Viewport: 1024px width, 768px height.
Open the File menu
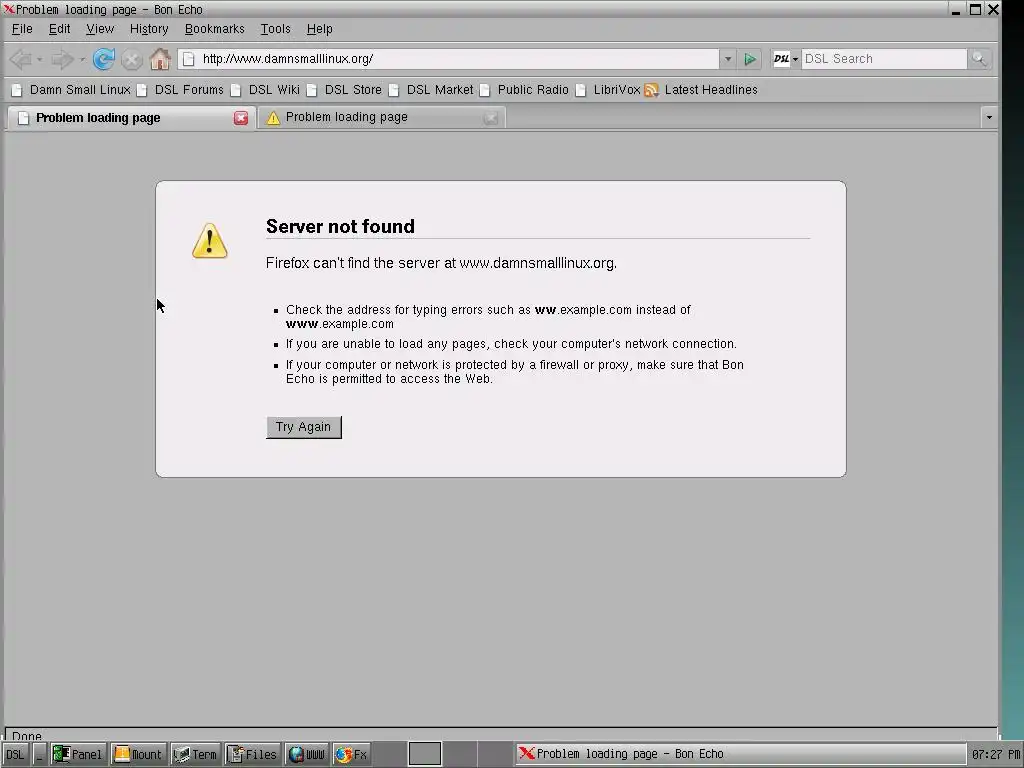click(x=22, y=29)
